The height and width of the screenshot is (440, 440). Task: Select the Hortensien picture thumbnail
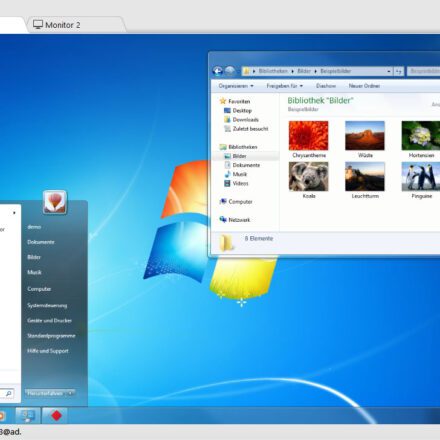tap(421, 136)
